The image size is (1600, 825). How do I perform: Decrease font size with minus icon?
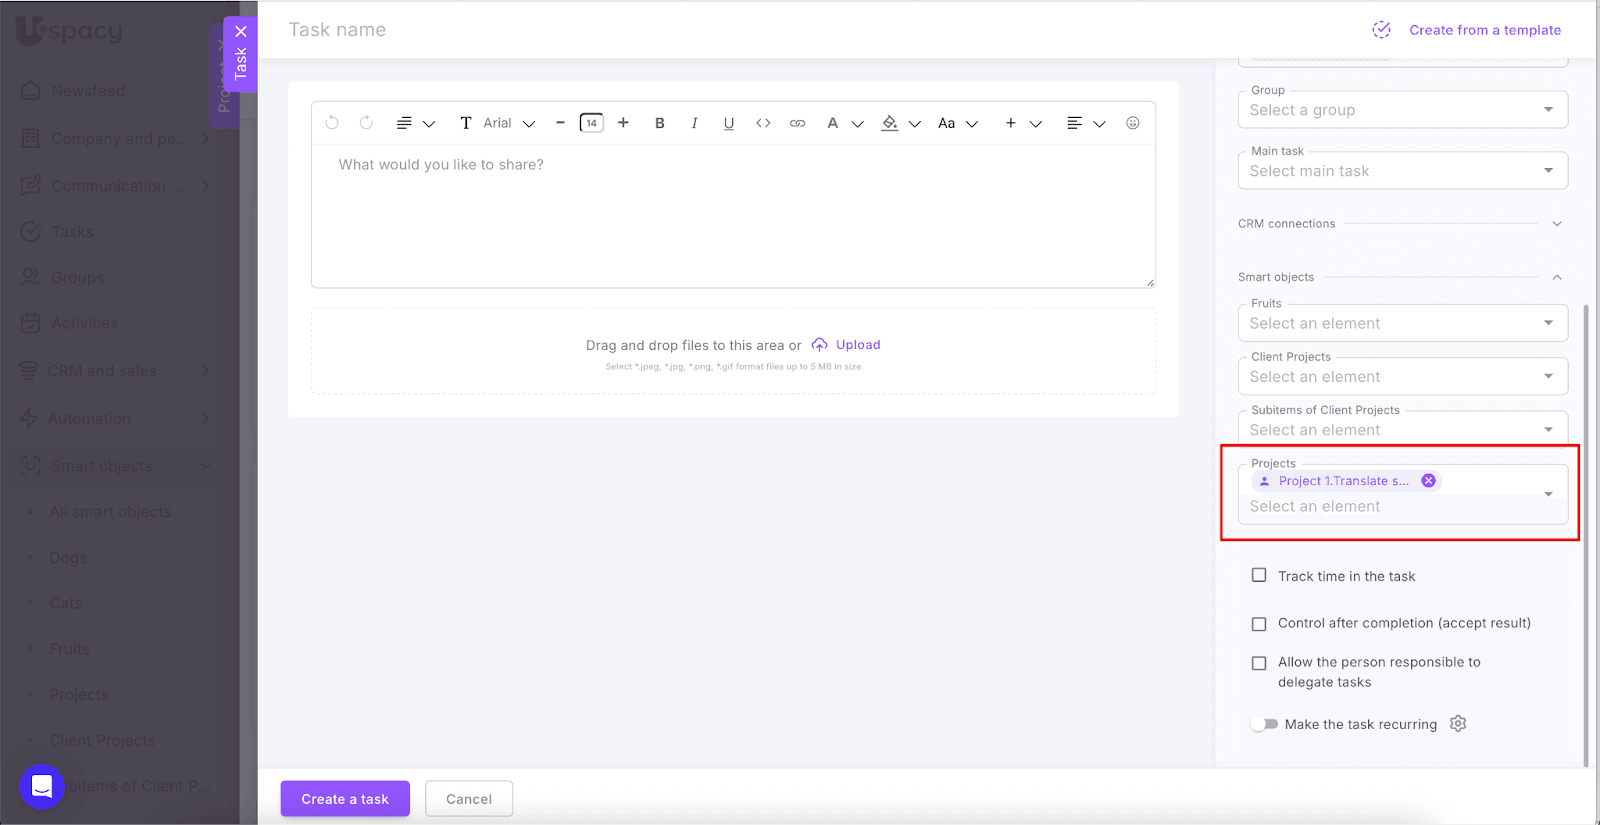click(x=560, y=123)
